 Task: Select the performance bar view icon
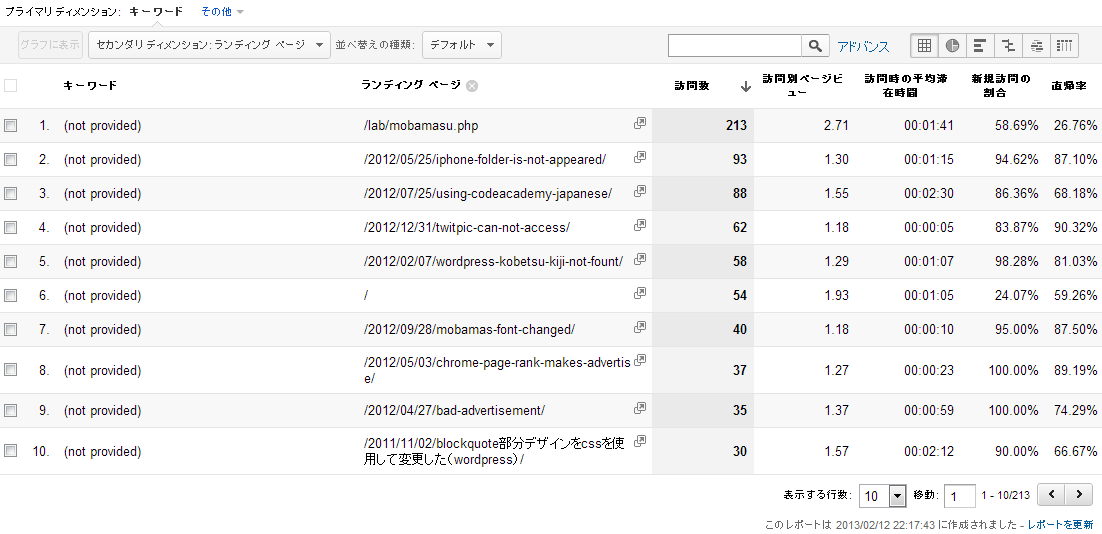(980, 46)
